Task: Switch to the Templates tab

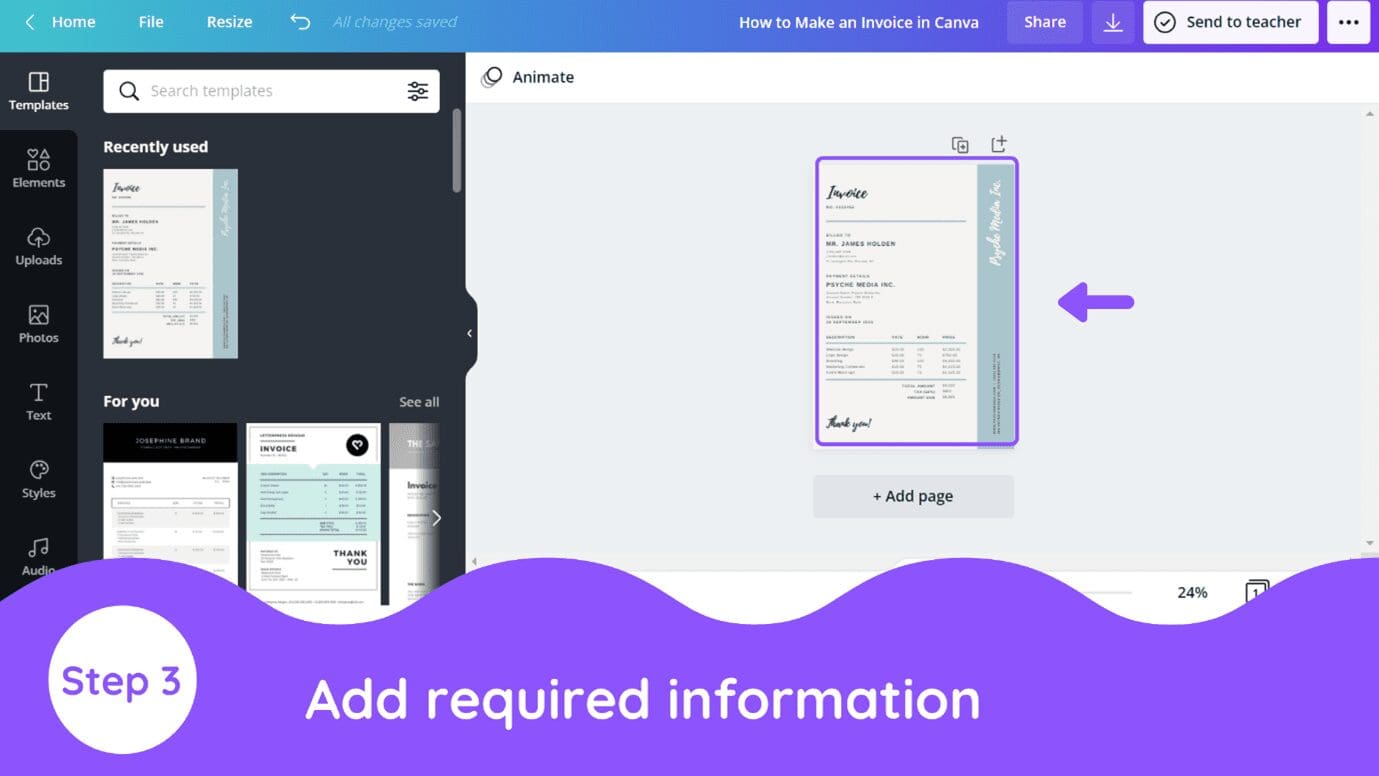Action: coord(38,91)
